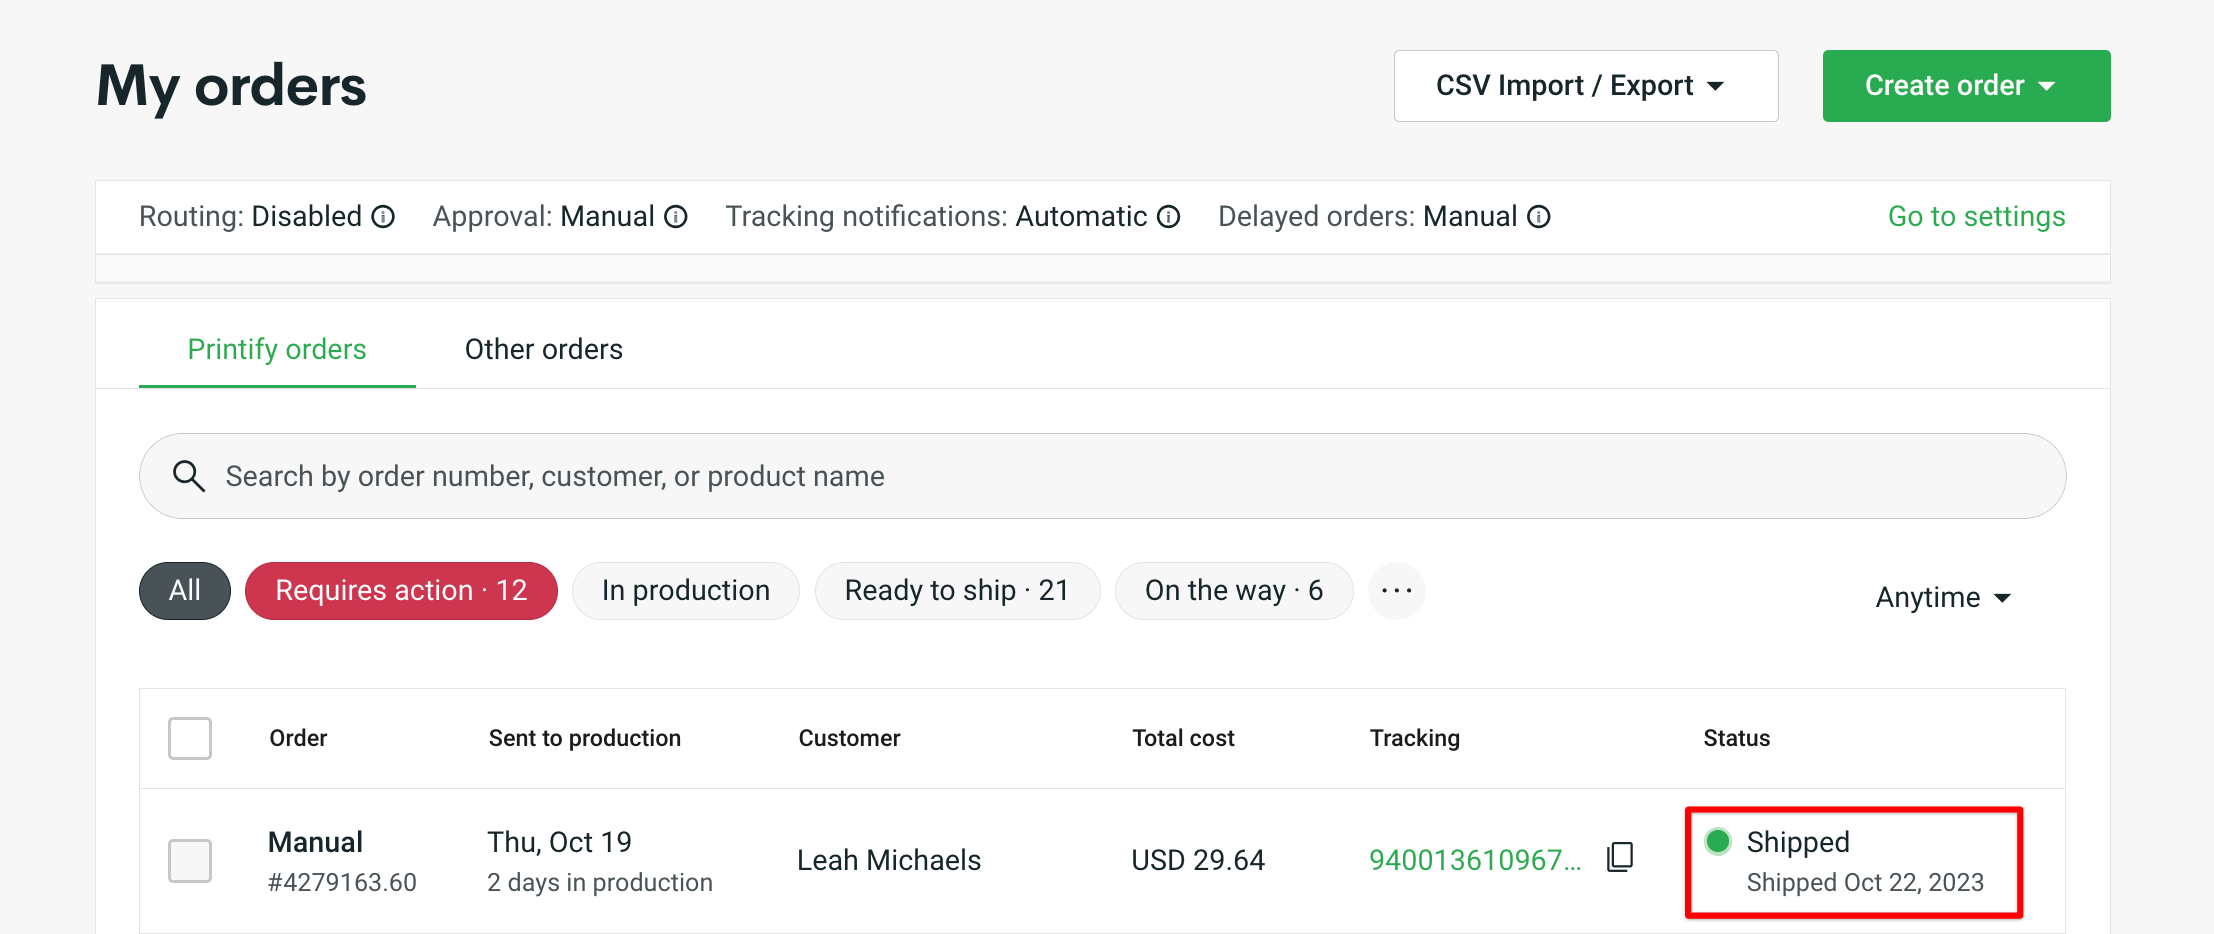Click the search magnifier icon

[x=189, y=475]
